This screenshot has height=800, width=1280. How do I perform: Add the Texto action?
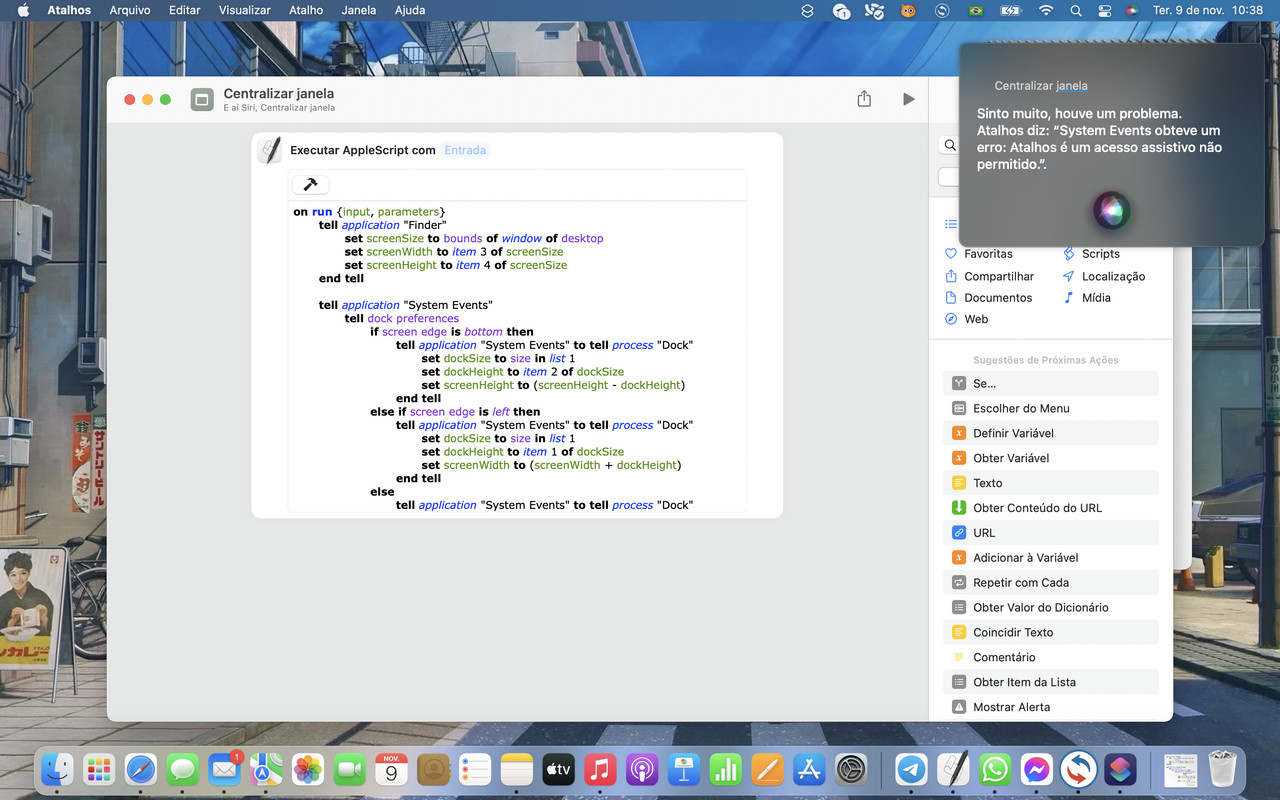(1051, 483)
